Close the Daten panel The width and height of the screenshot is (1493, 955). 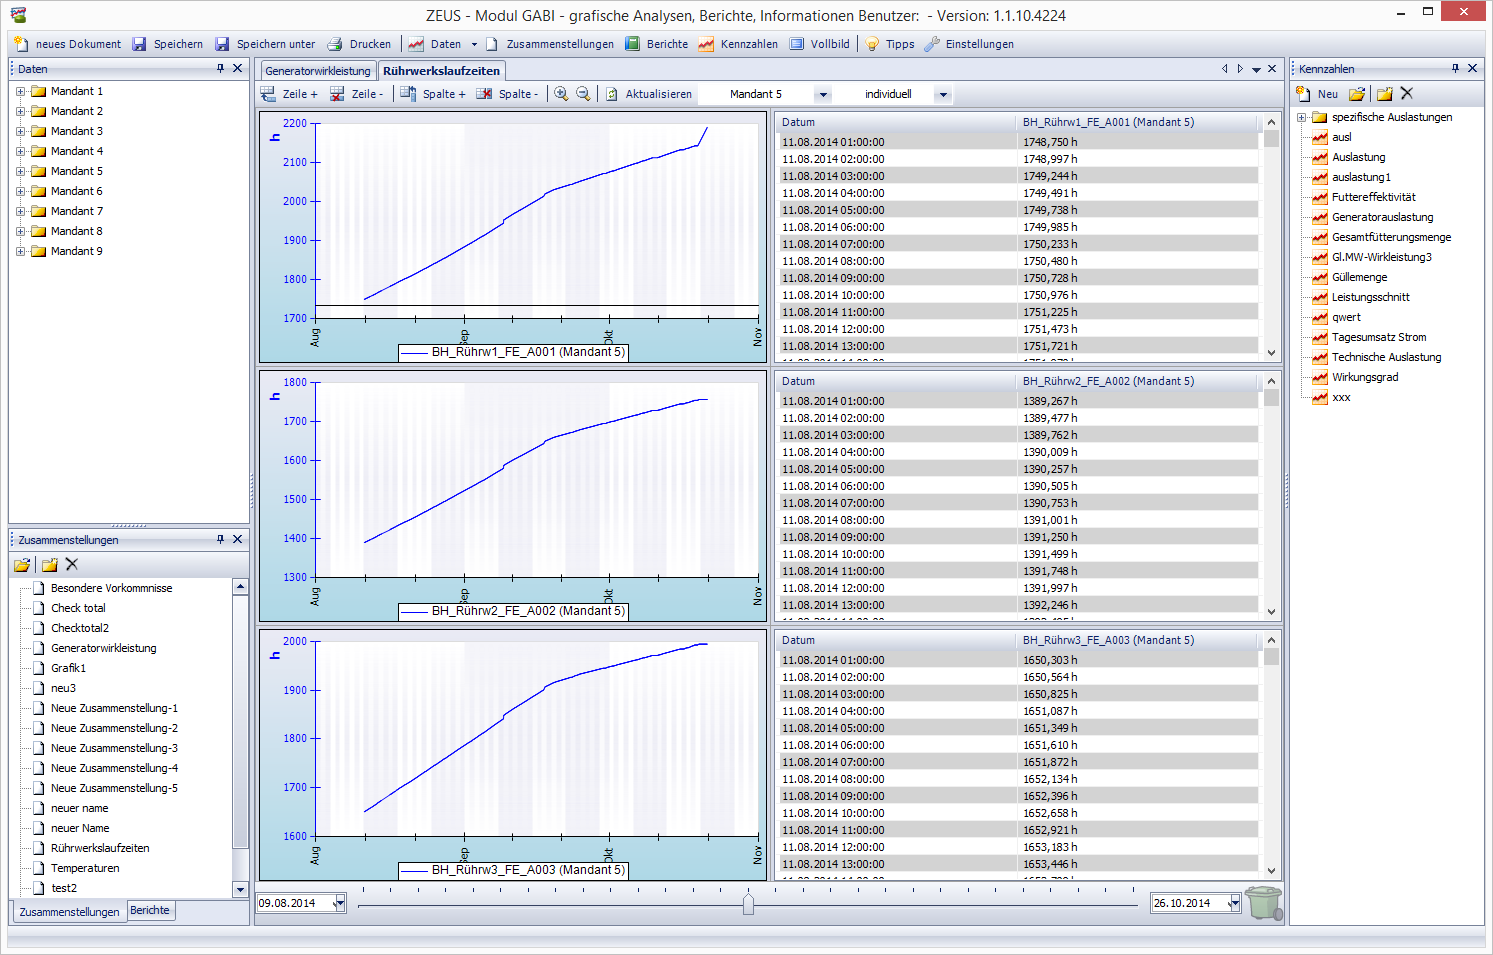click(237, 68)
